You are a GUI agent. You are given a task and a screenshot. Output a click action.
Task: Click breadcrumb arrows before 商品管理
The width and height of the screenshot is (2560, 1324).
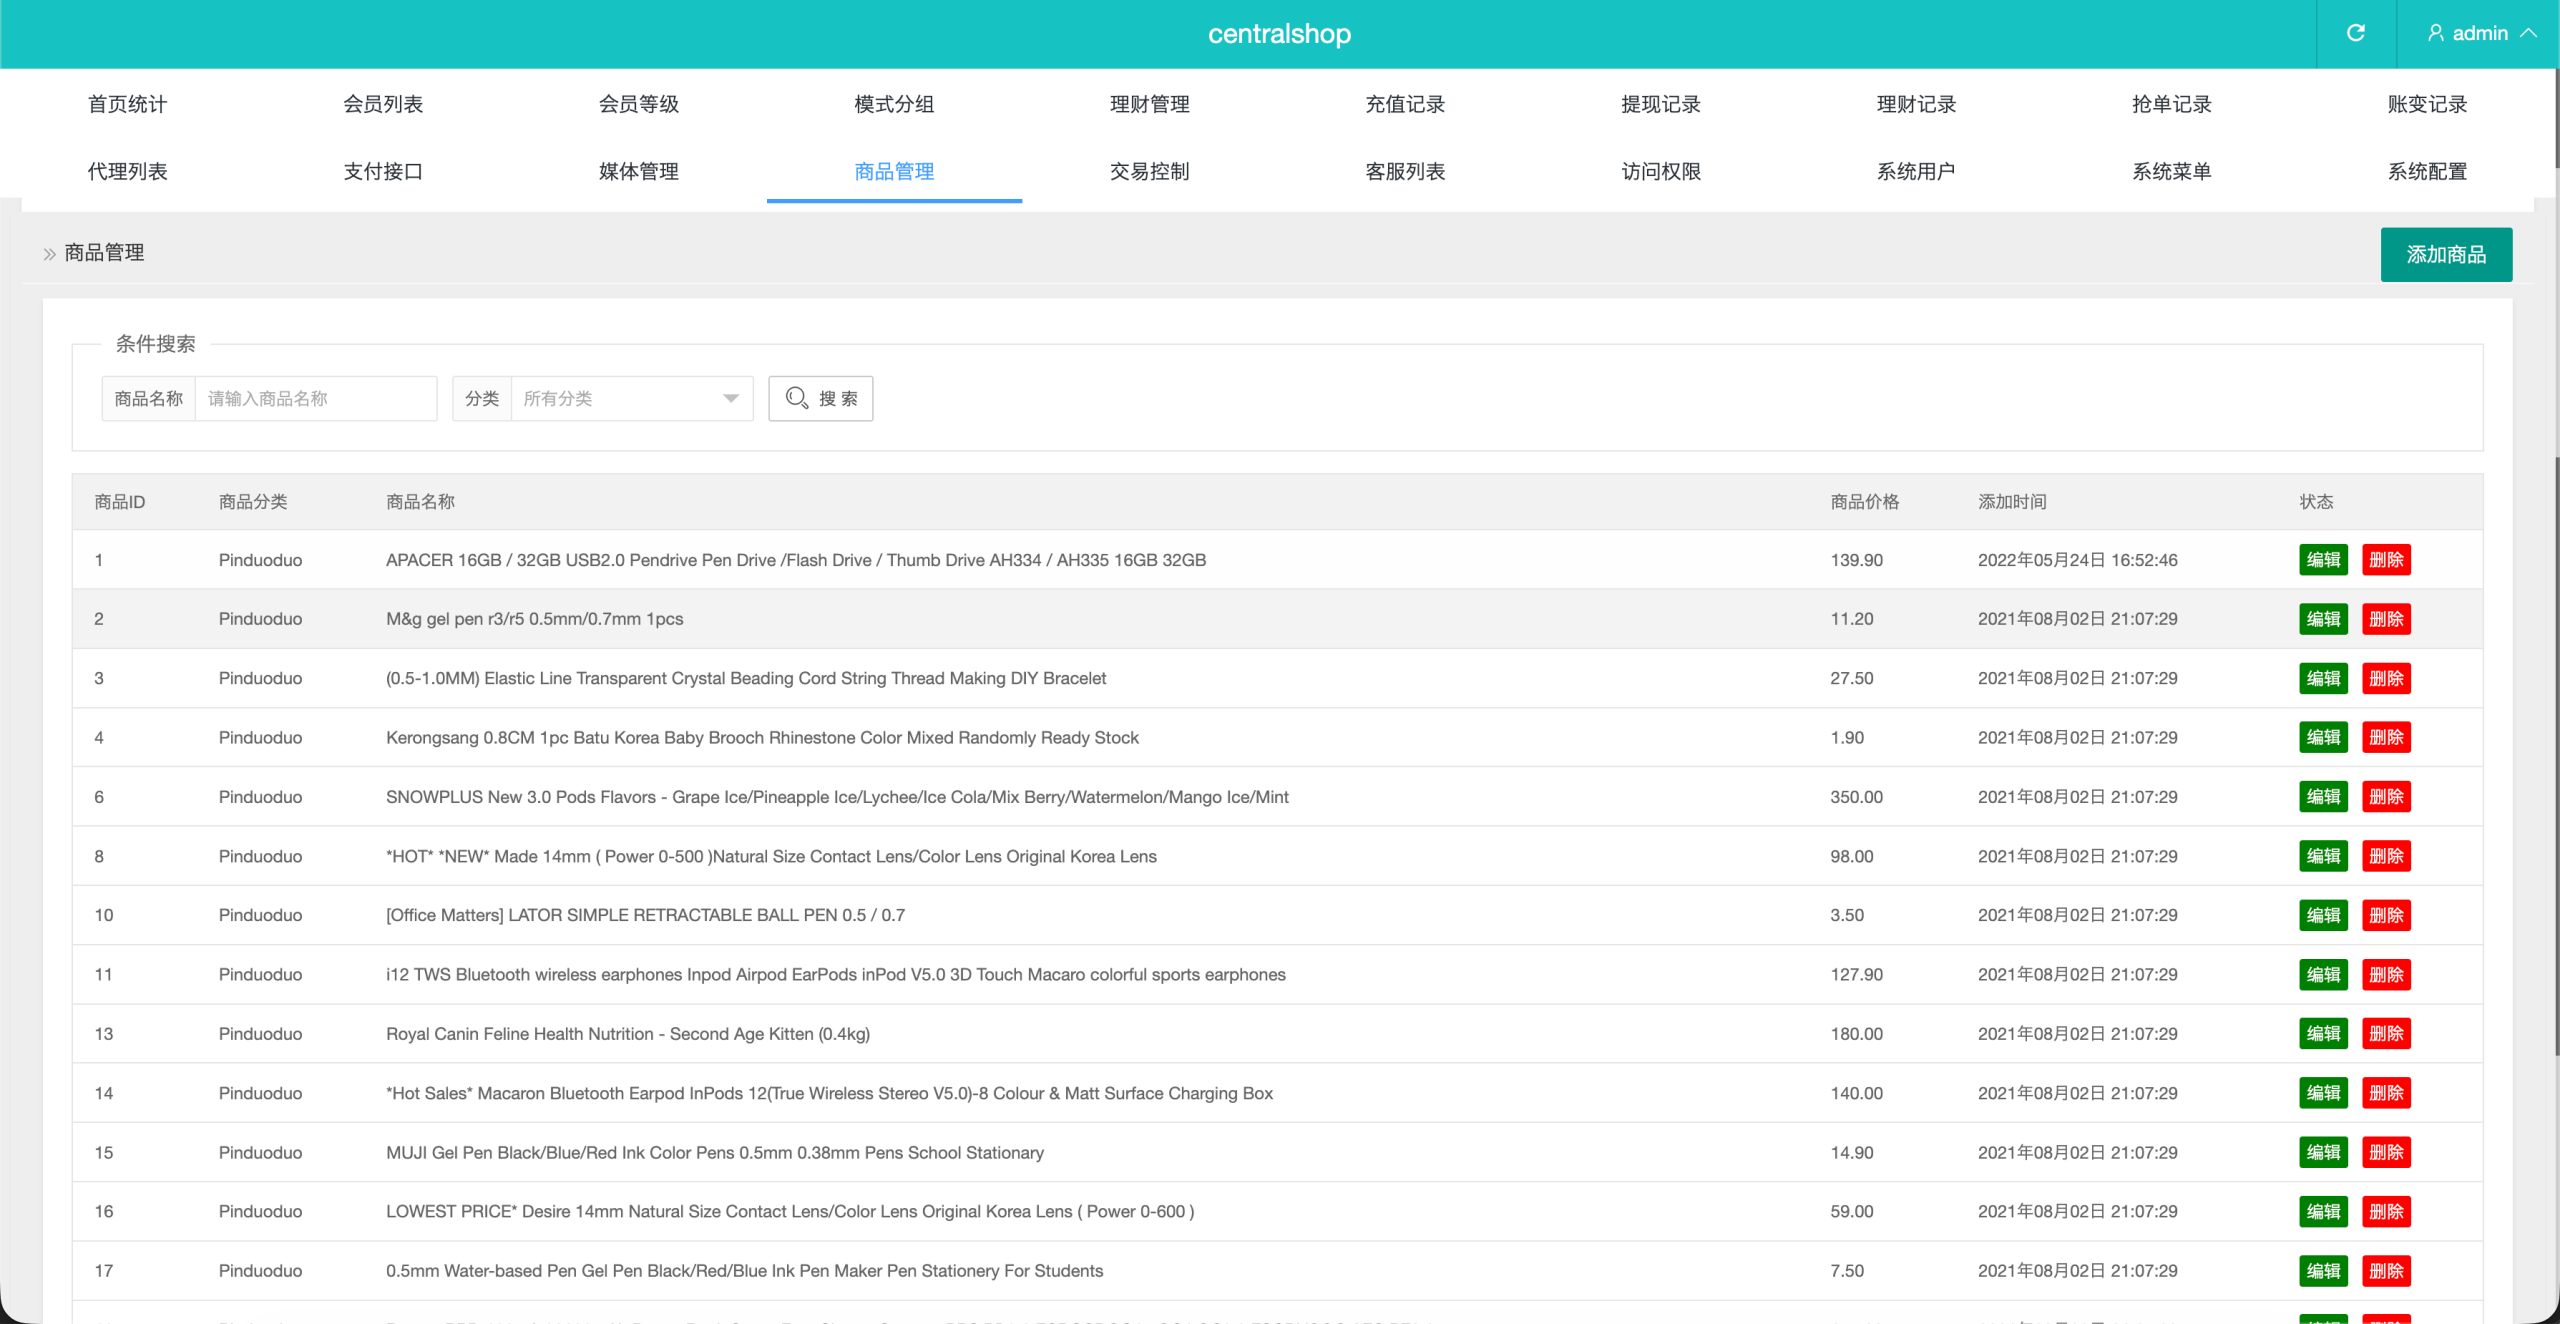pos(49,254)
